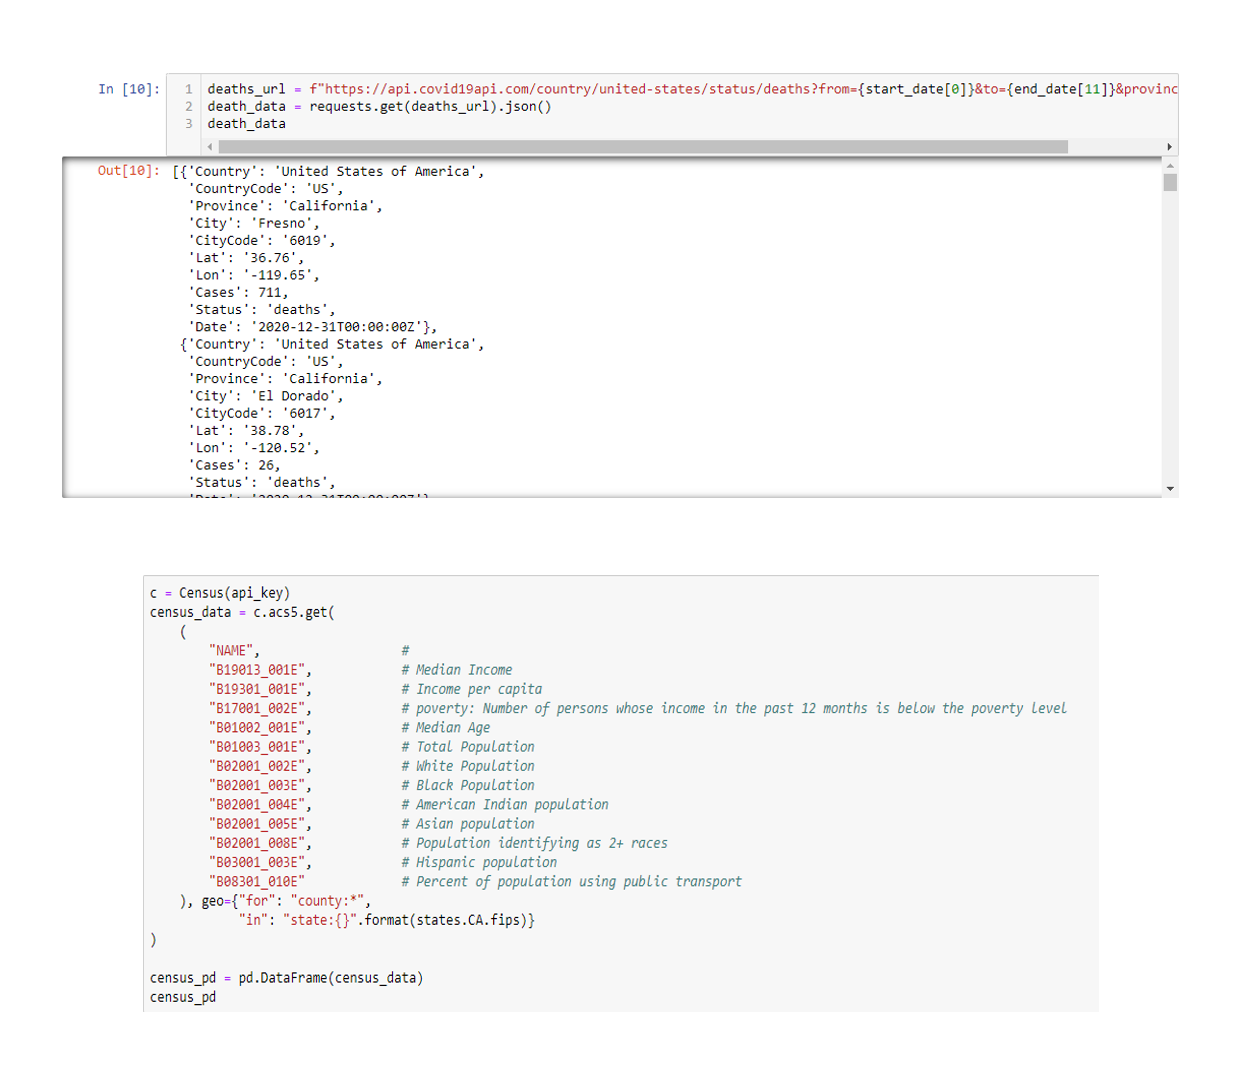Click the right arrow on the horizontal scrollbar
Screen dimensions: 1246x1086
point(1171,146)
